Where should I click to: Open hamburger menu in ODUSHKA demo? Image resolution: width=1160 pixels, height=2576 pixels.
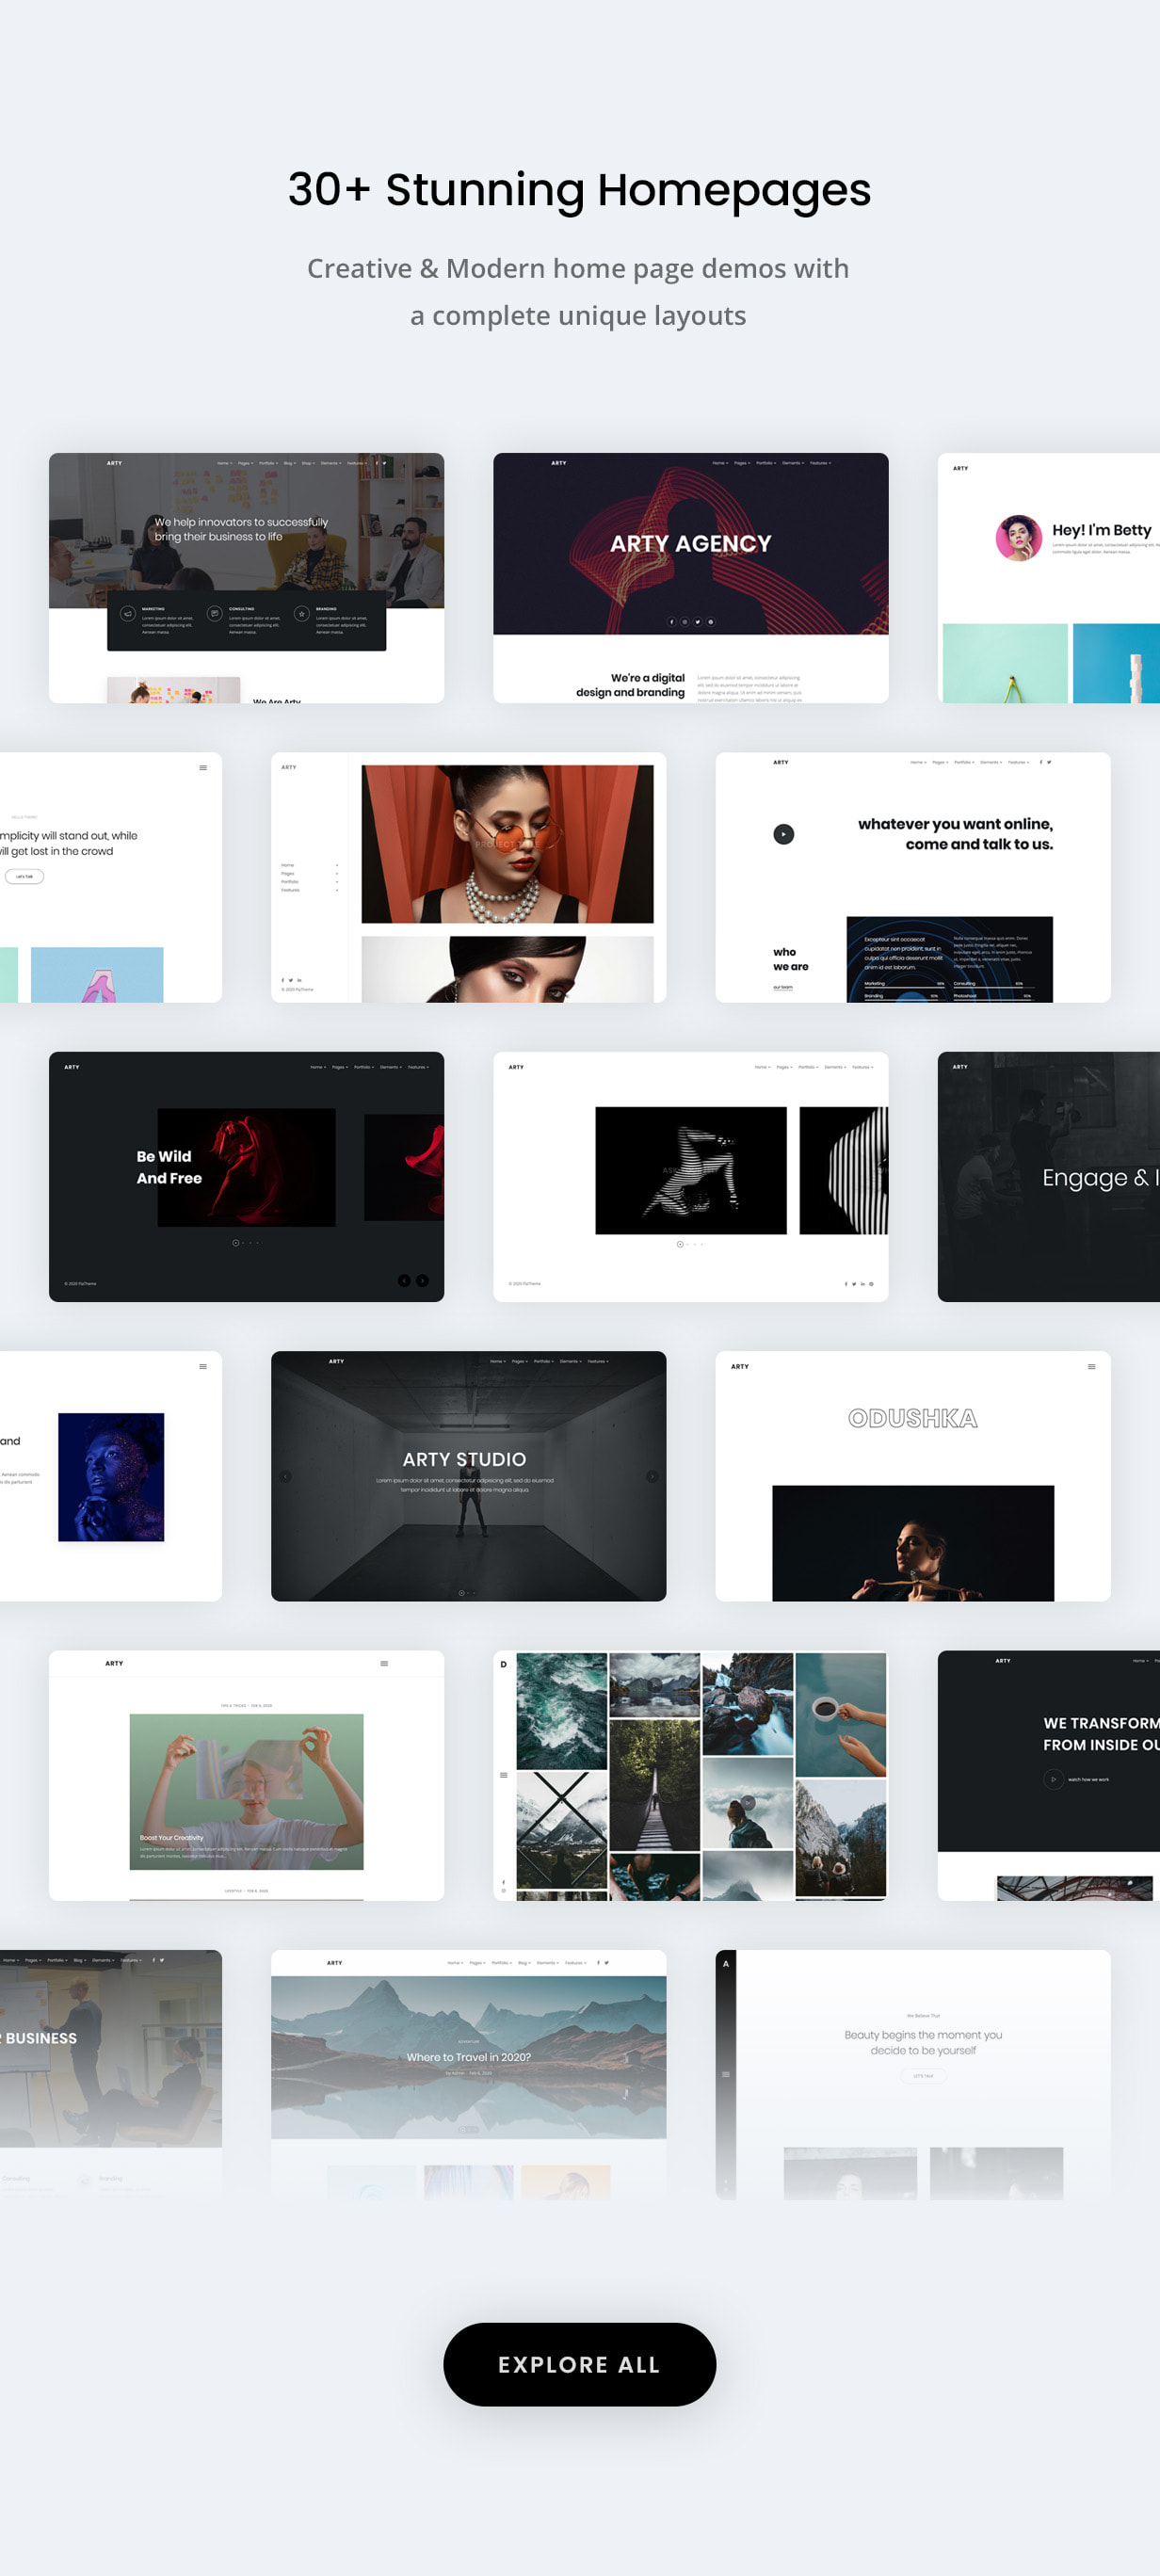[1091, 1366]
